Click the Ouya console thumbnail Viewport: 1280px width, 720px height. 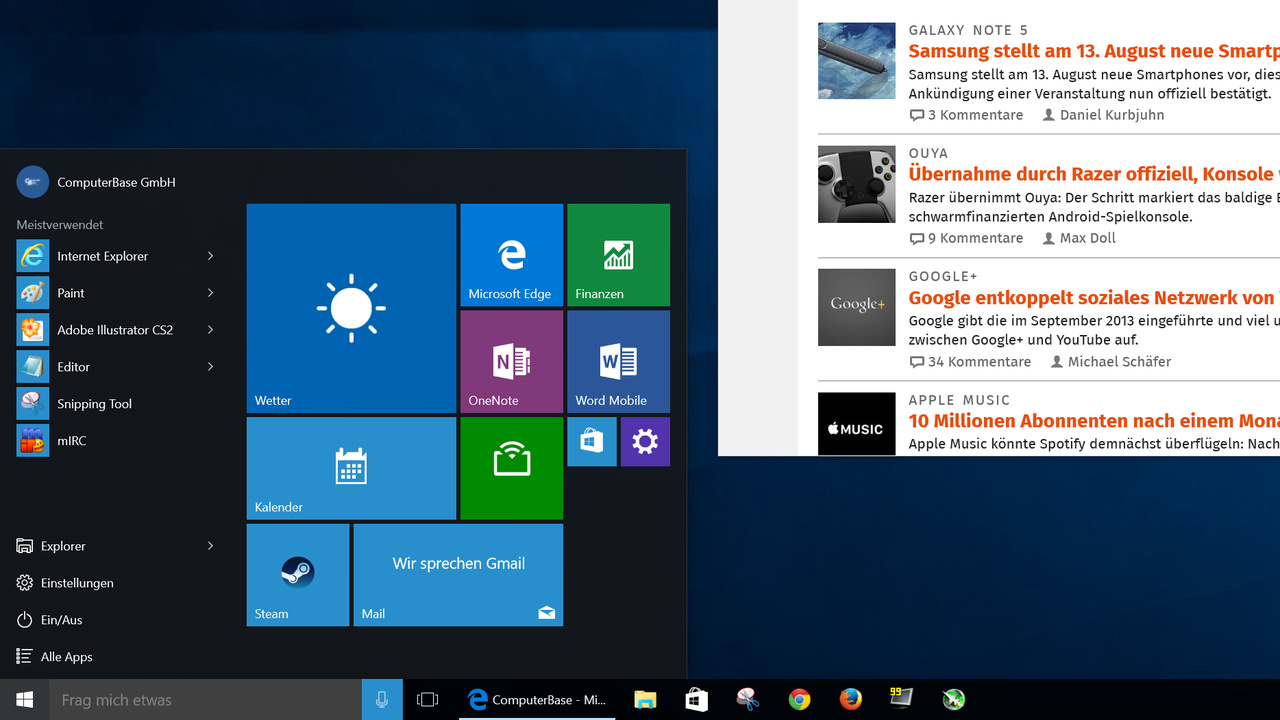857,184
